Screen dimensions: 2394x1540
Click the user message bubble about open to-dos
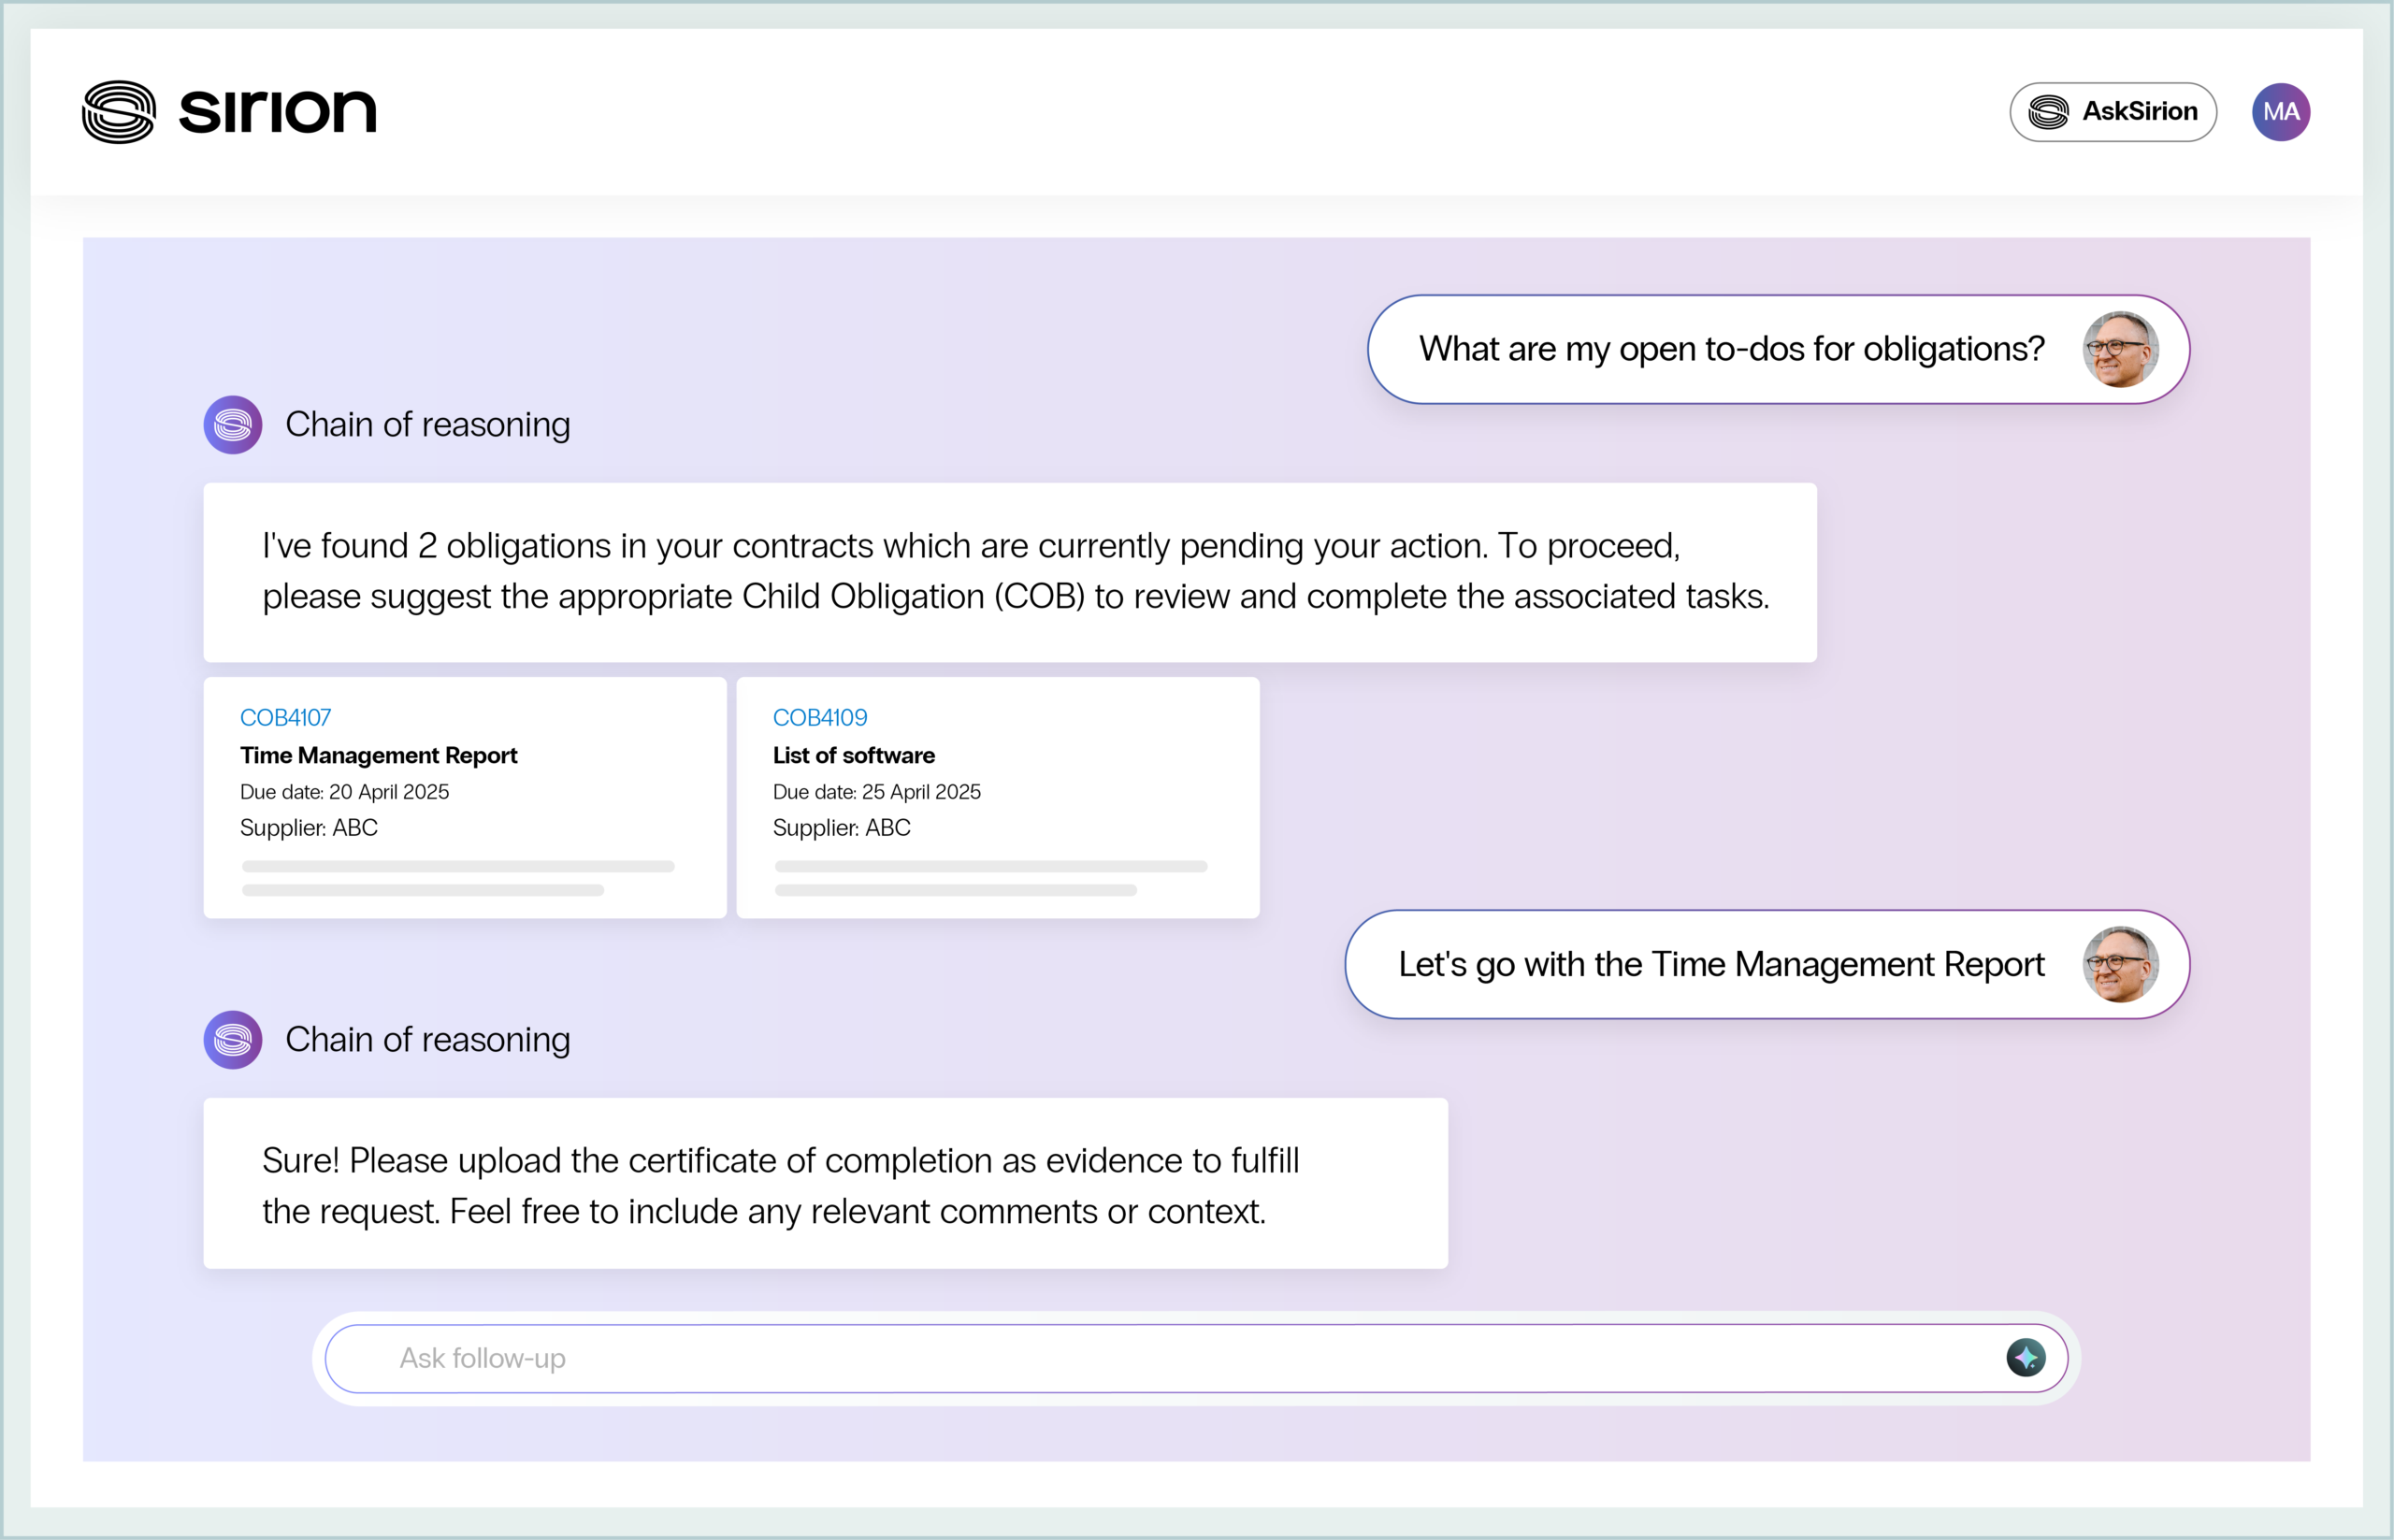[1730, 349]
